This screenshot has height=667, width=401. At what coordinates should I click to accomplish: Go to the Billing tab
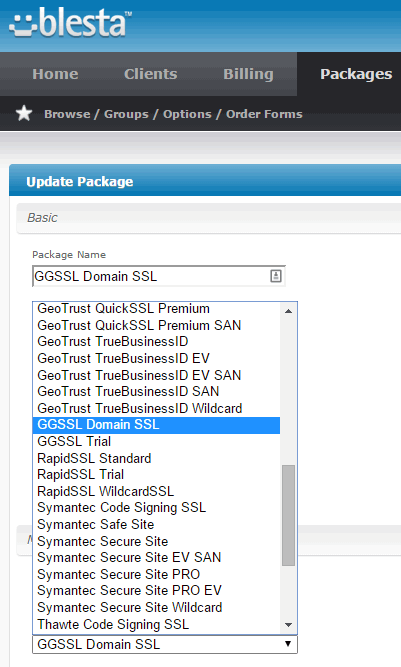point(248,74)
